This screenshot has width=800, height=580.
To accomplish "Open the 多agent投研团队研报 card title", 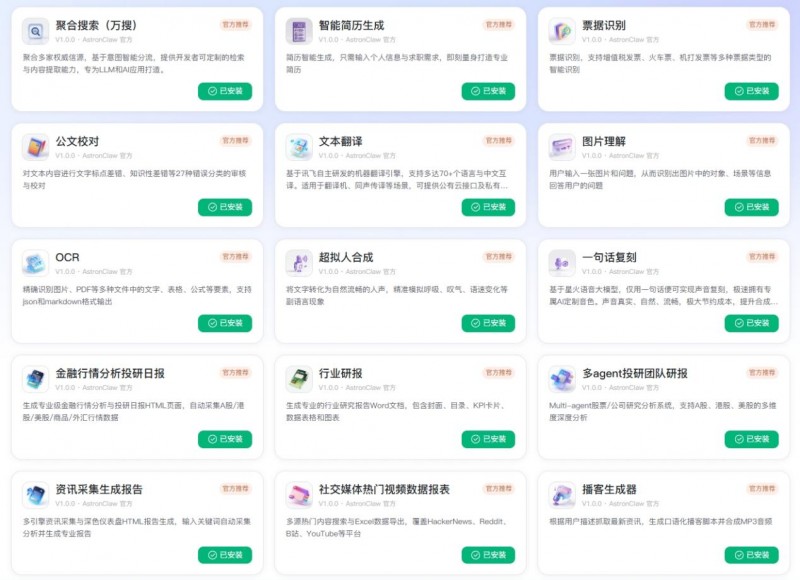I will (635, 373).
